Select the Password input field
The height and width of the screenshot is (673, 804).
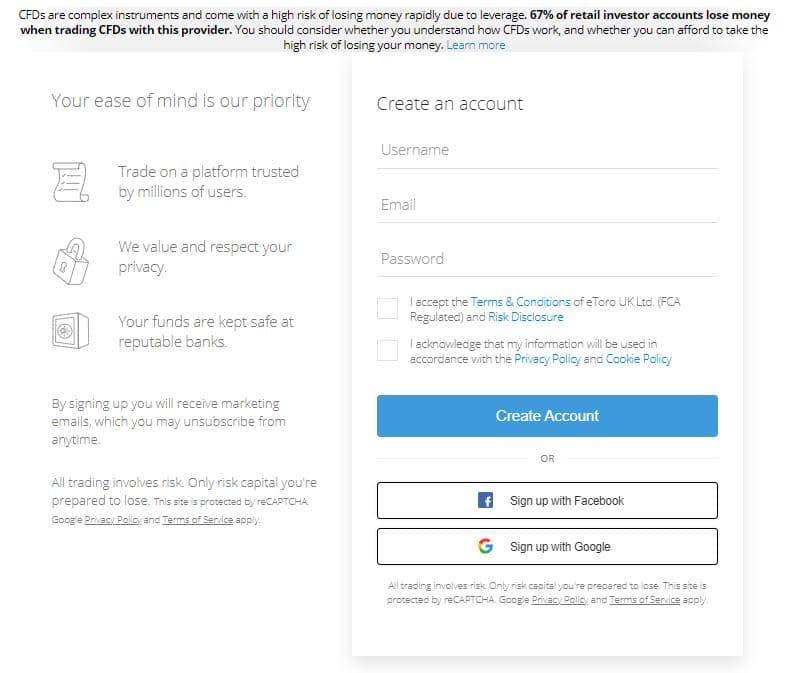[x=547, y=258]
